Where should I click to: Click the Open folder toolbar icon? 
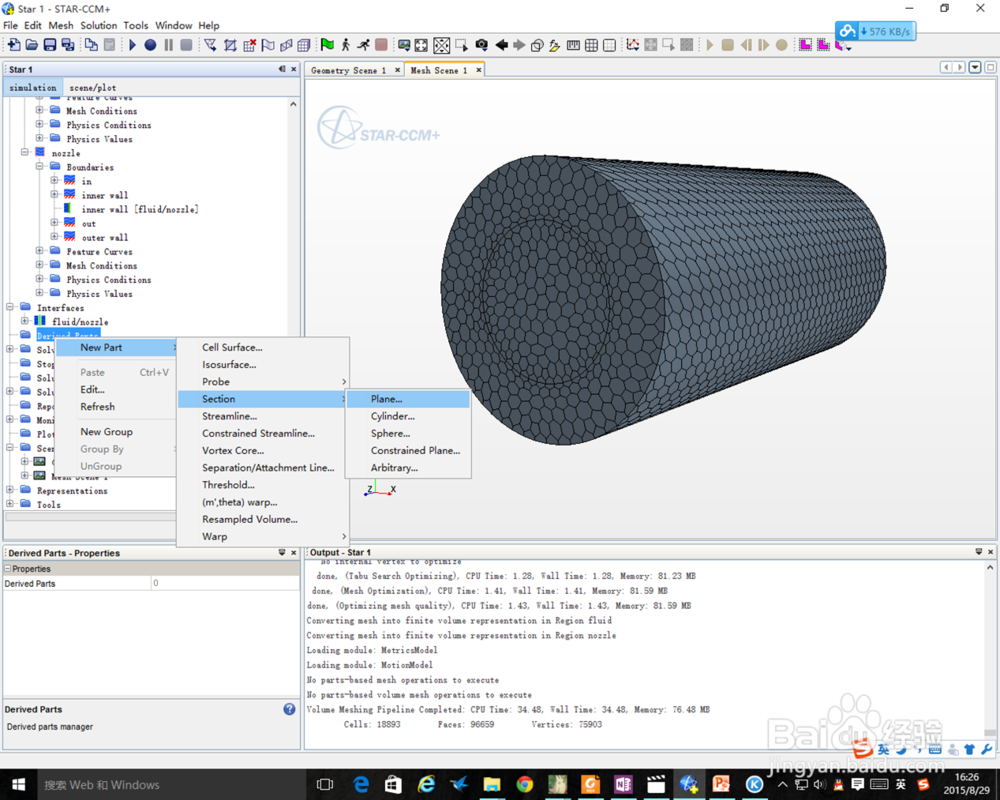point(31,45)
